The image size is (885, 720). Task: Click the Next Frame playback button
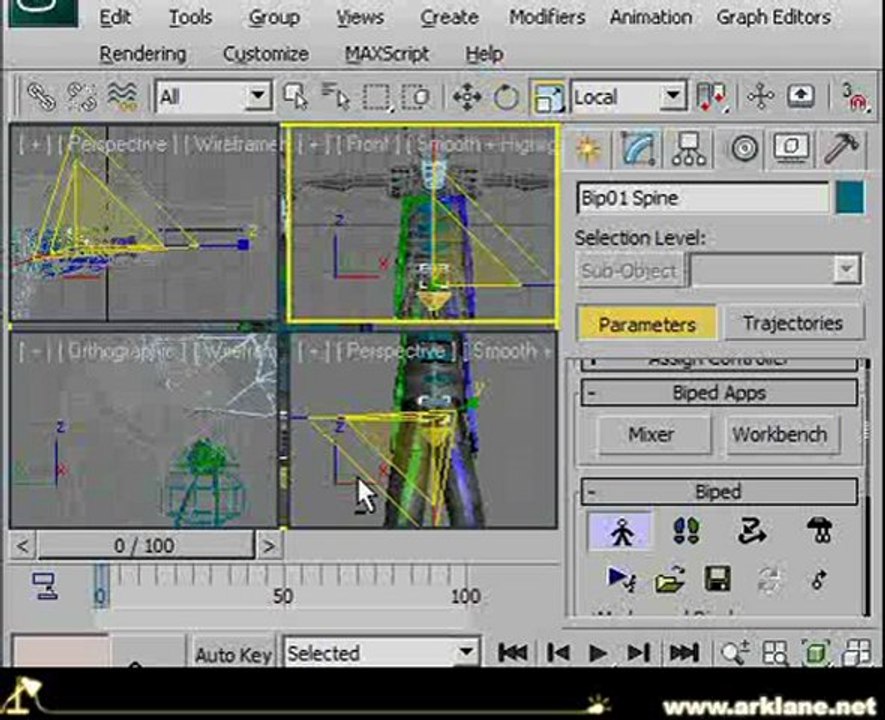tap(639, 653)
